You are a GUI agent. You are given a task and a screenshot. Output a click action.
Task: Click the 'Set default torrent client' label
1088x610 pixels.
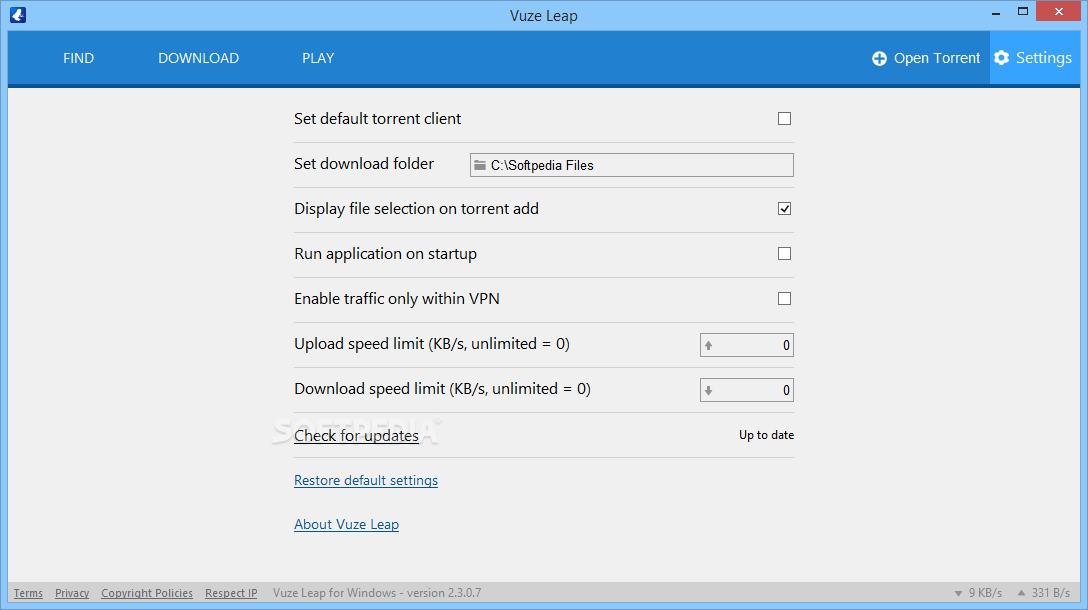click(x=377, y=119)
